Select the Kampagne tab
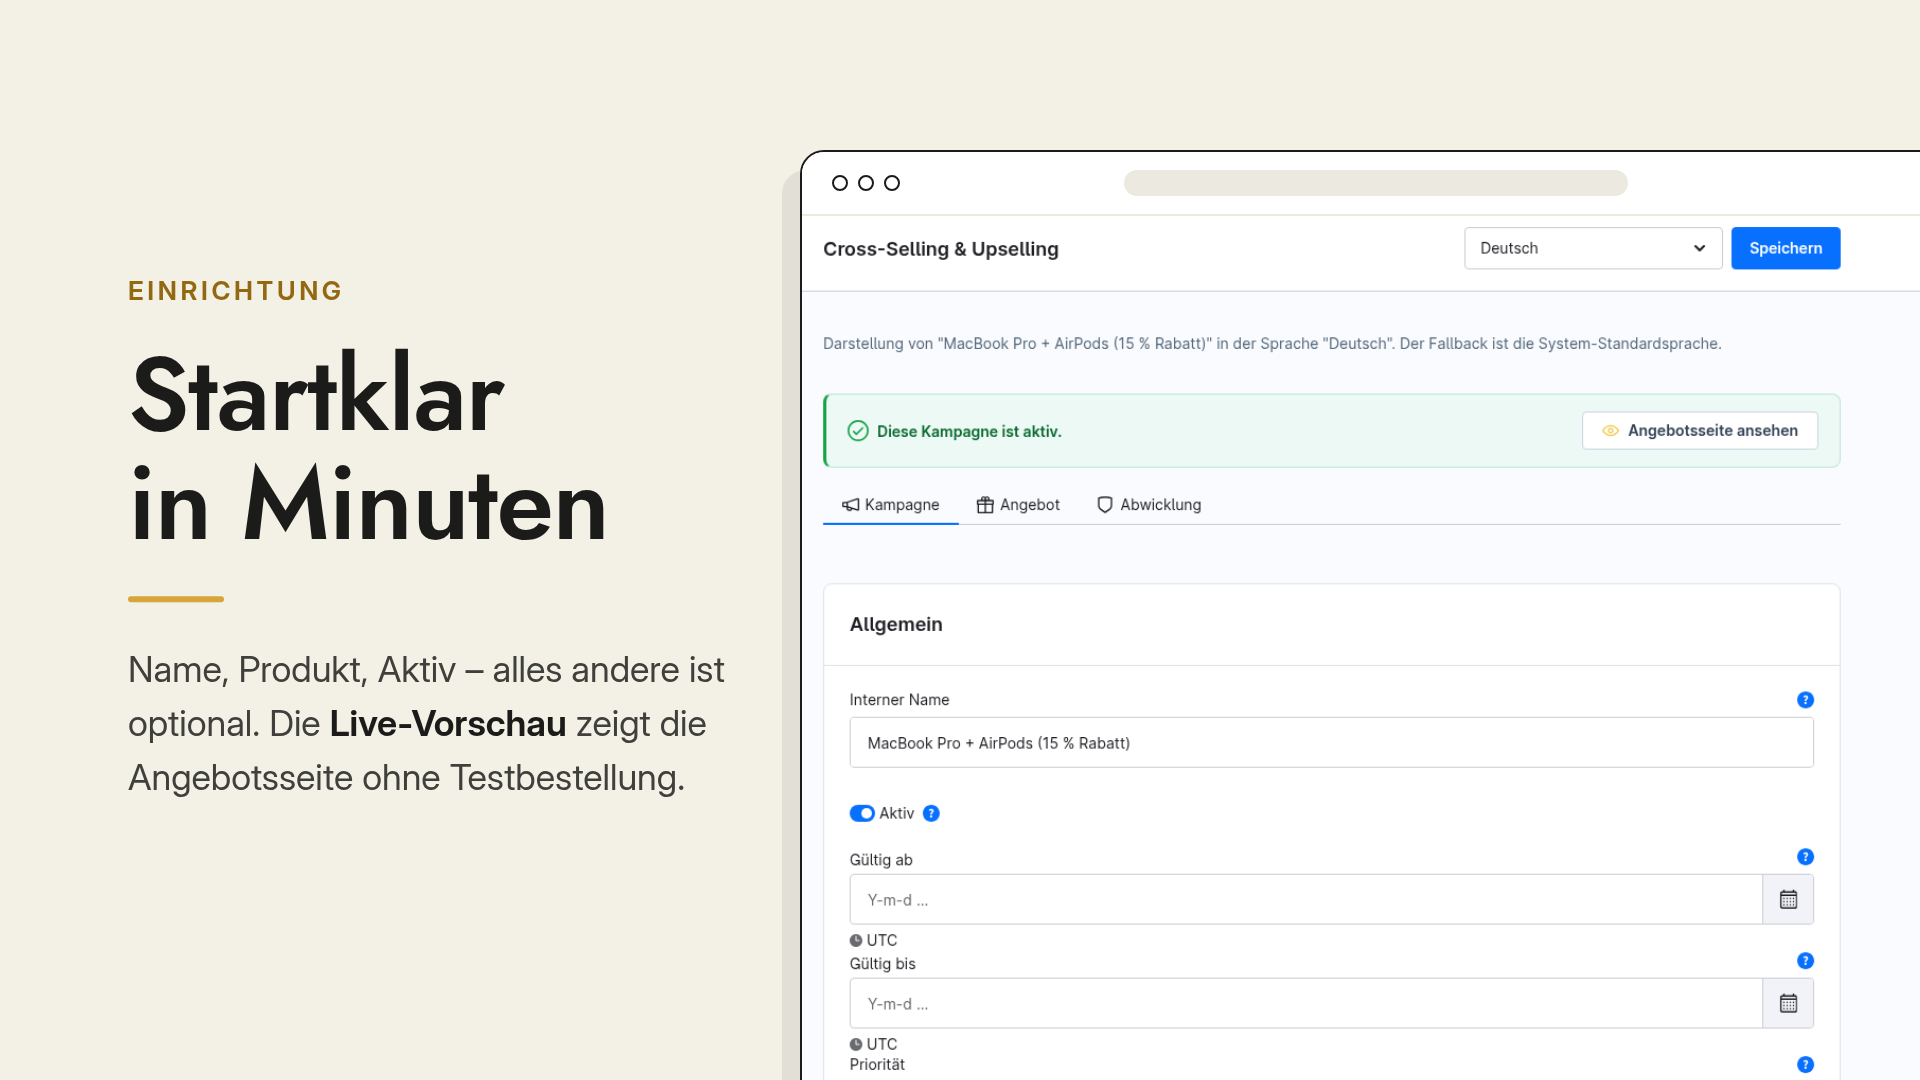 point(890,505)
